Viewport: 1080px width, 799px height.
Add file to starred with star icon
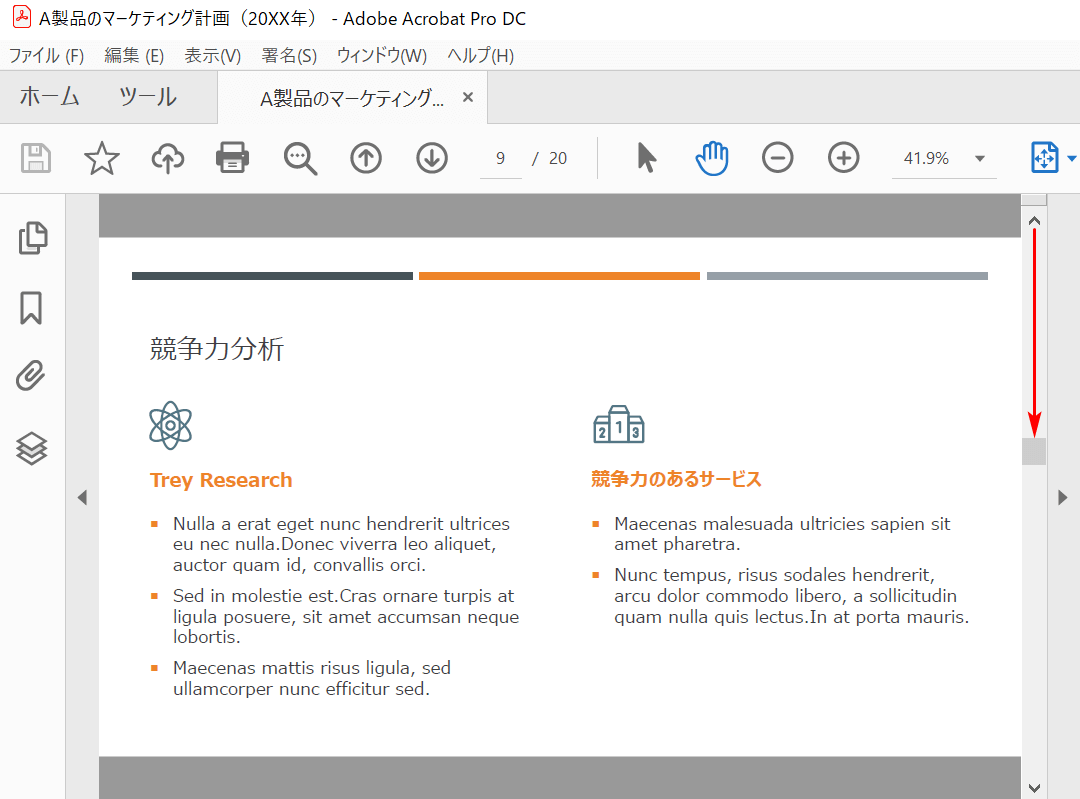pyautogui.click(x=102, y=158)
